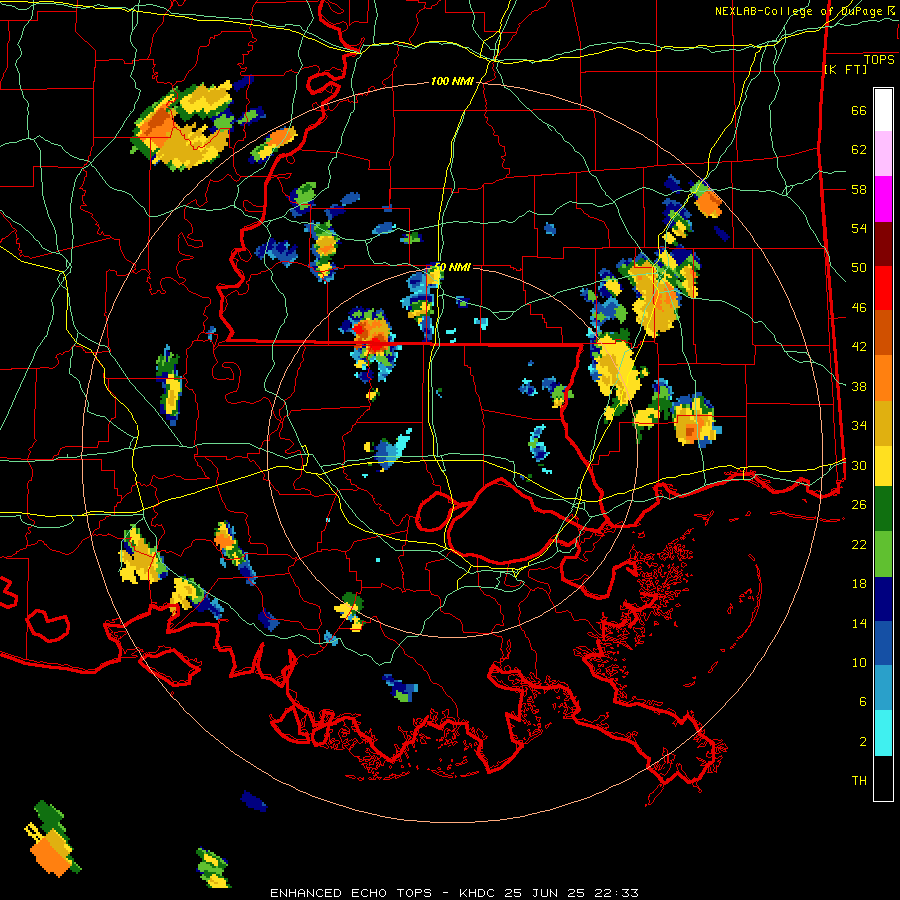Click the "42" legend value
This screenshot has width=900, height=900.
[859, 347]
